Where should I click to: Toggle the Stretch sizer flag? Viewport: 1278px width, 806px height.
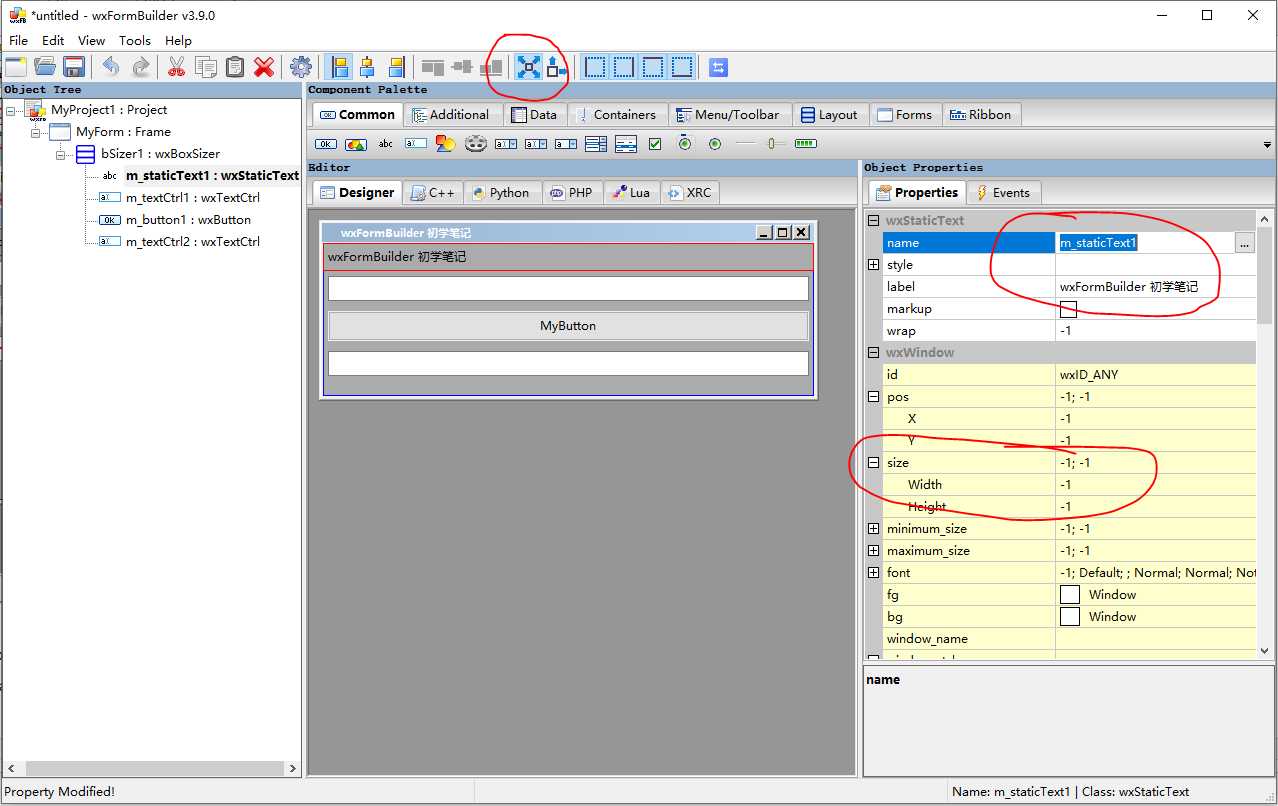[x=557, y=67]
